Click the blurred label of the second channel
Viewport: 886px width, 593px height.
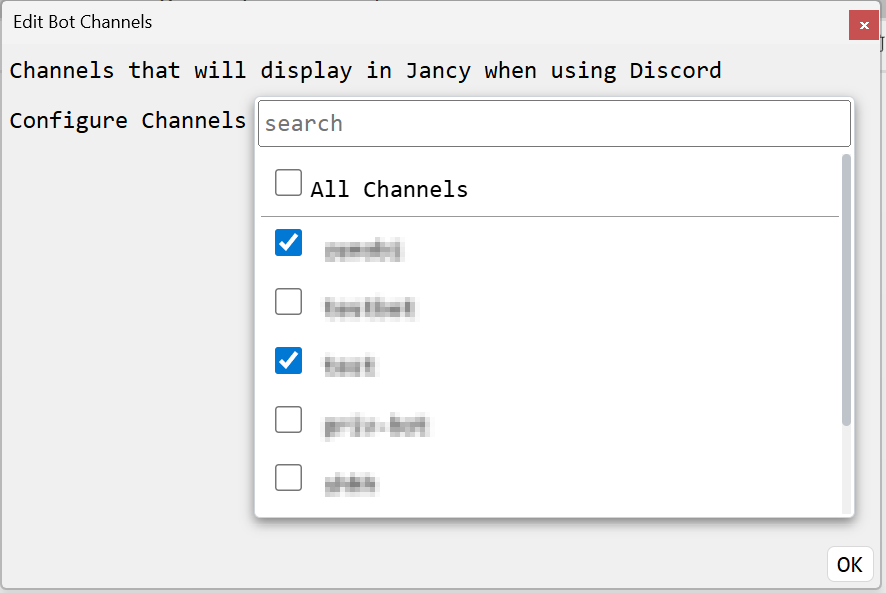[370, 309]
